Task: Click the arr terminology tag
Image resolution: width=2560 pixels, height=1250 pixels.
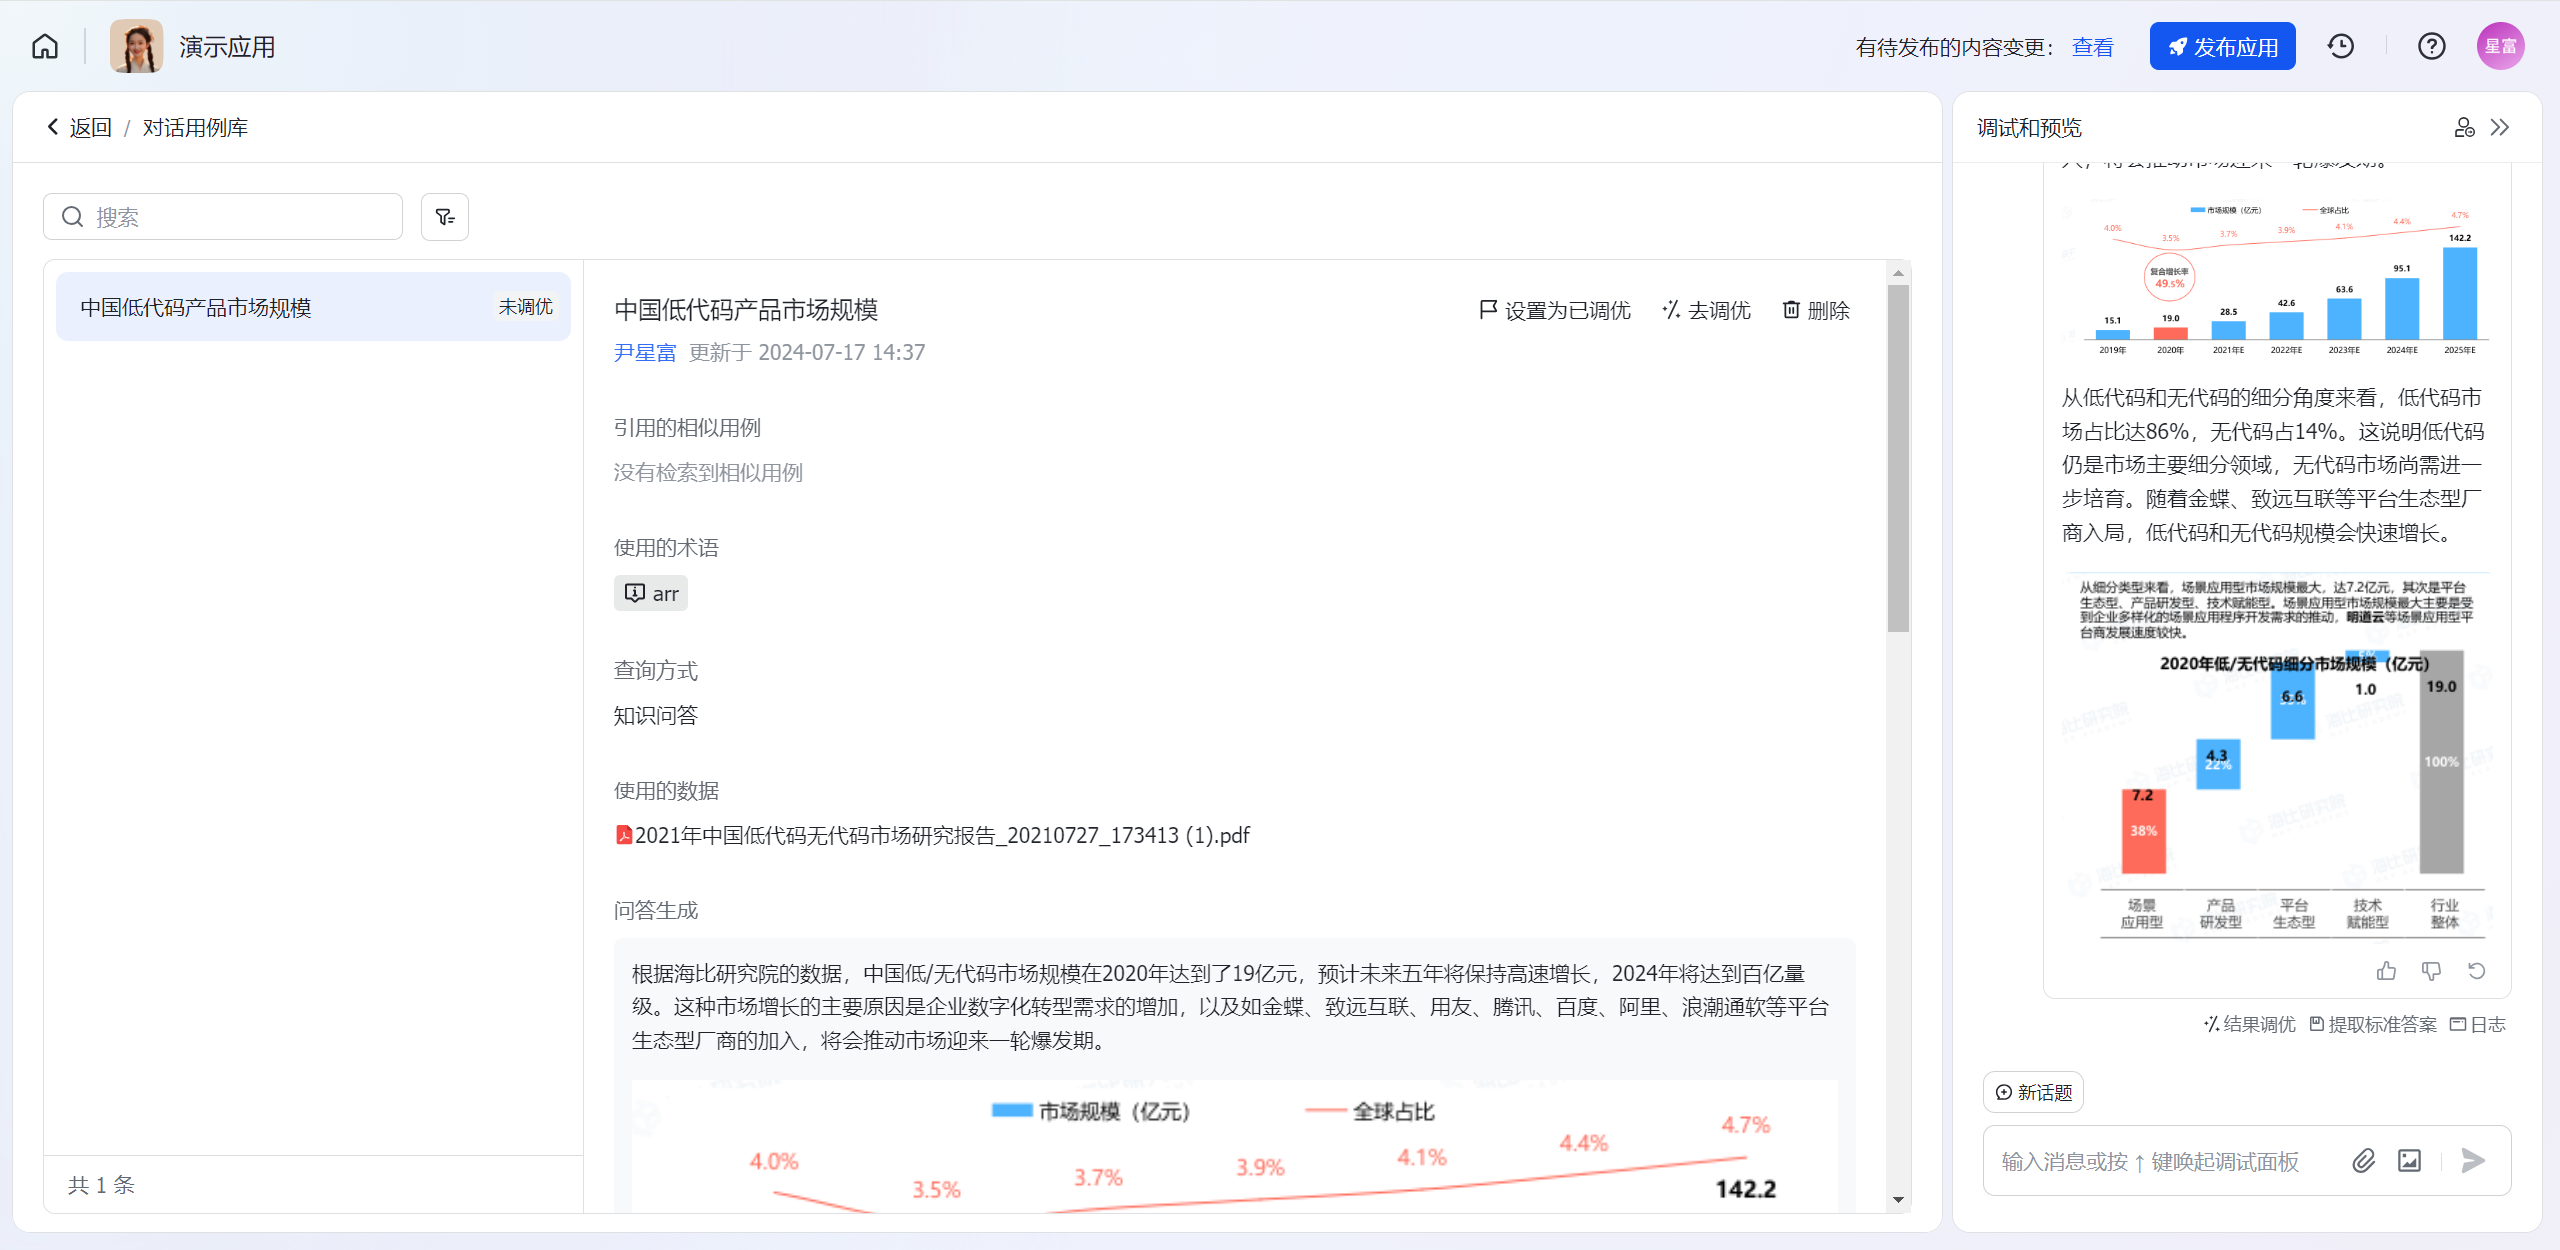Action: (651, 593)
